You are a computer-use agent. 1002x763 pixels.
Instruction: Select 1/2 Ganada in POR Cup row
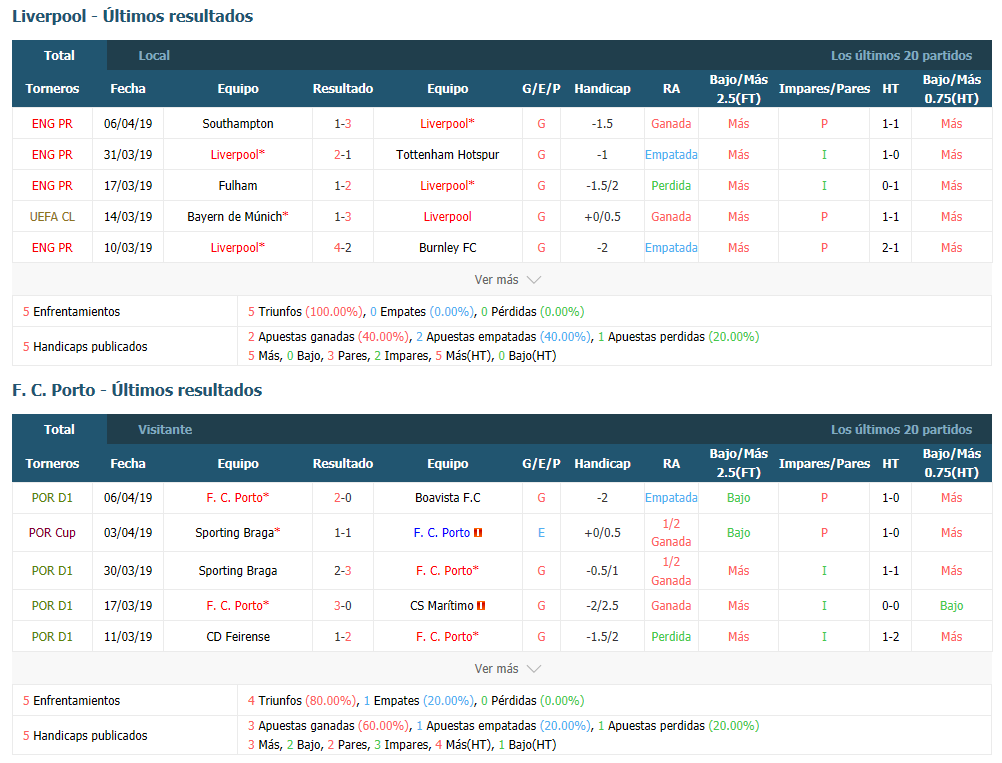point(671,533)
